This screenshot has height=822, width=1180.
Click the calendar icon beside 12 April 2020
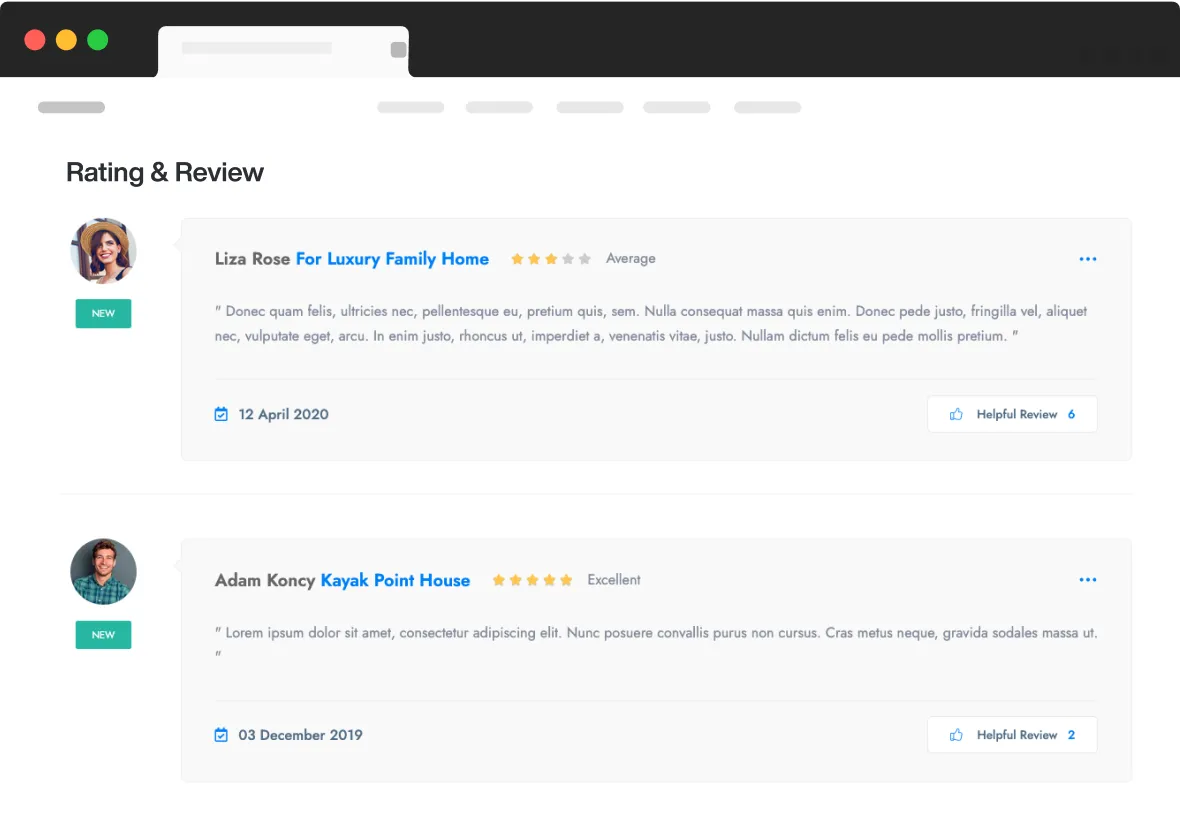click(221, 414)
